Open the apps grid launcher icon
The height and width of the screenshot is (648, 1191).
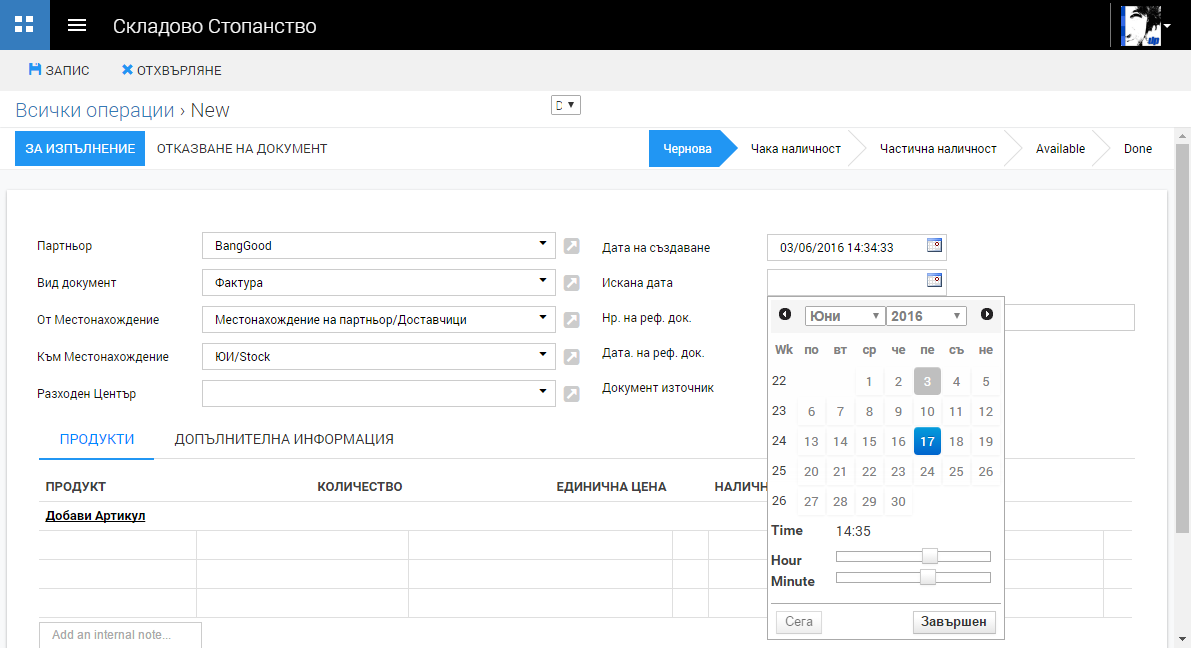click(24, 25)
